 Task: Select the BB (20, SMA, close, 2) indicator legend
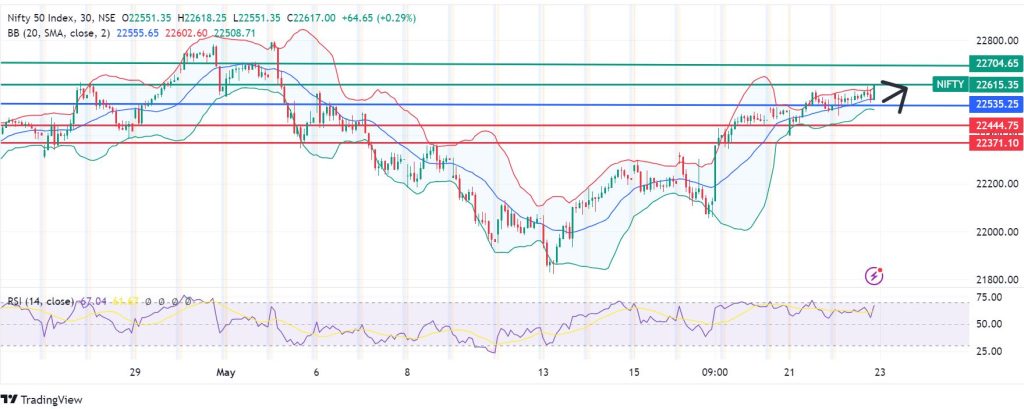58,33
